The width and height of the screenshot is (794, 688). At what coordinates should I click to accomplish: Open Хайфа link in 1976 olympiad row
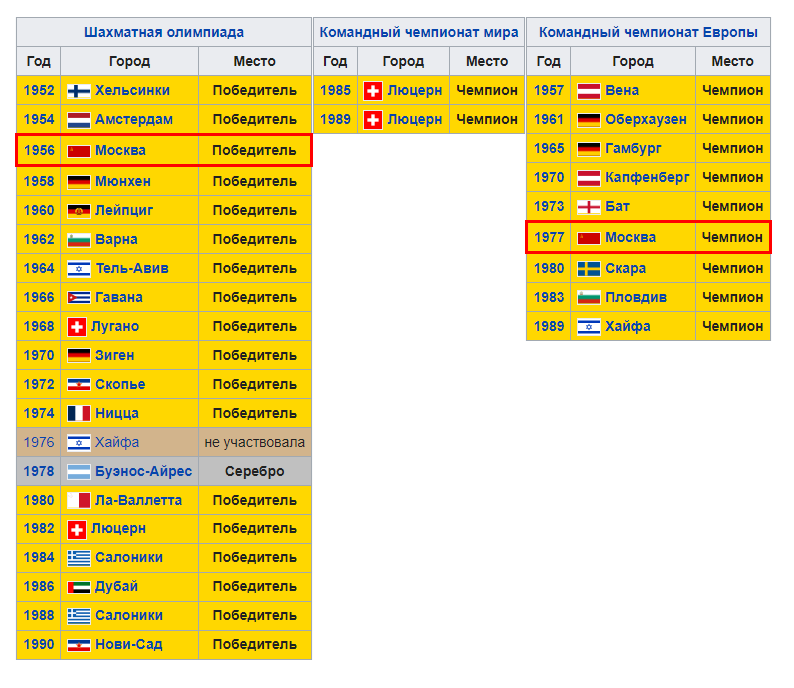point(117,442)
